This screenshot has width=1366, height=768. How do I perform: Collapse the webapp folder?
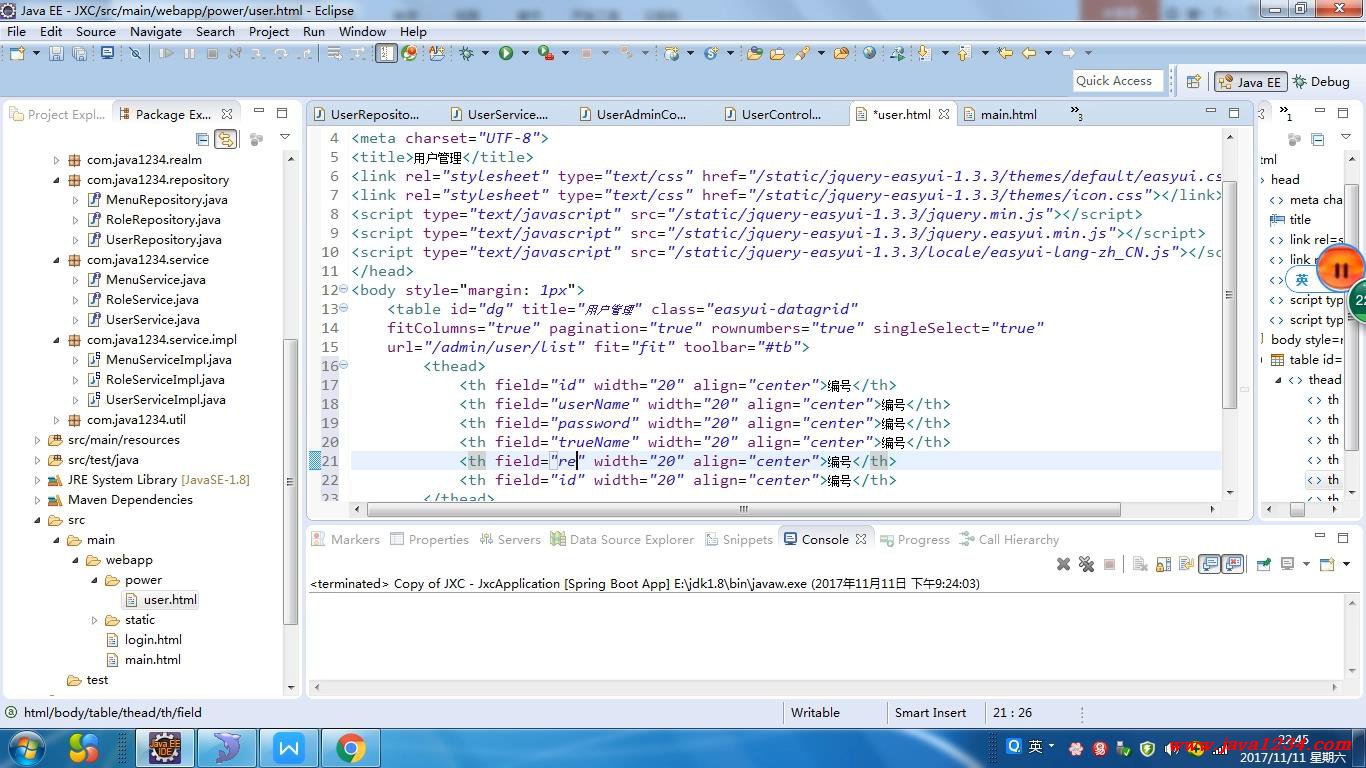pyautogui.click(x=76, y=560)
